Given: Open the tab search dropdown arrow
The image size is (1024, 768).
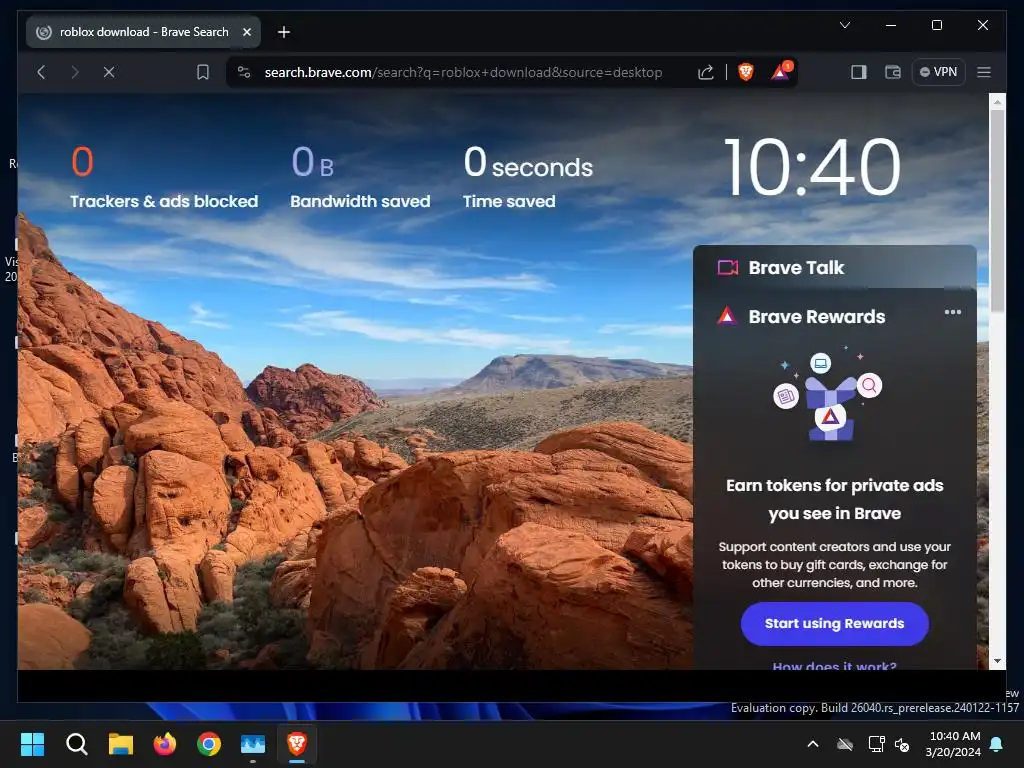Looking at the screenshot, I should [x=844, y=25].
